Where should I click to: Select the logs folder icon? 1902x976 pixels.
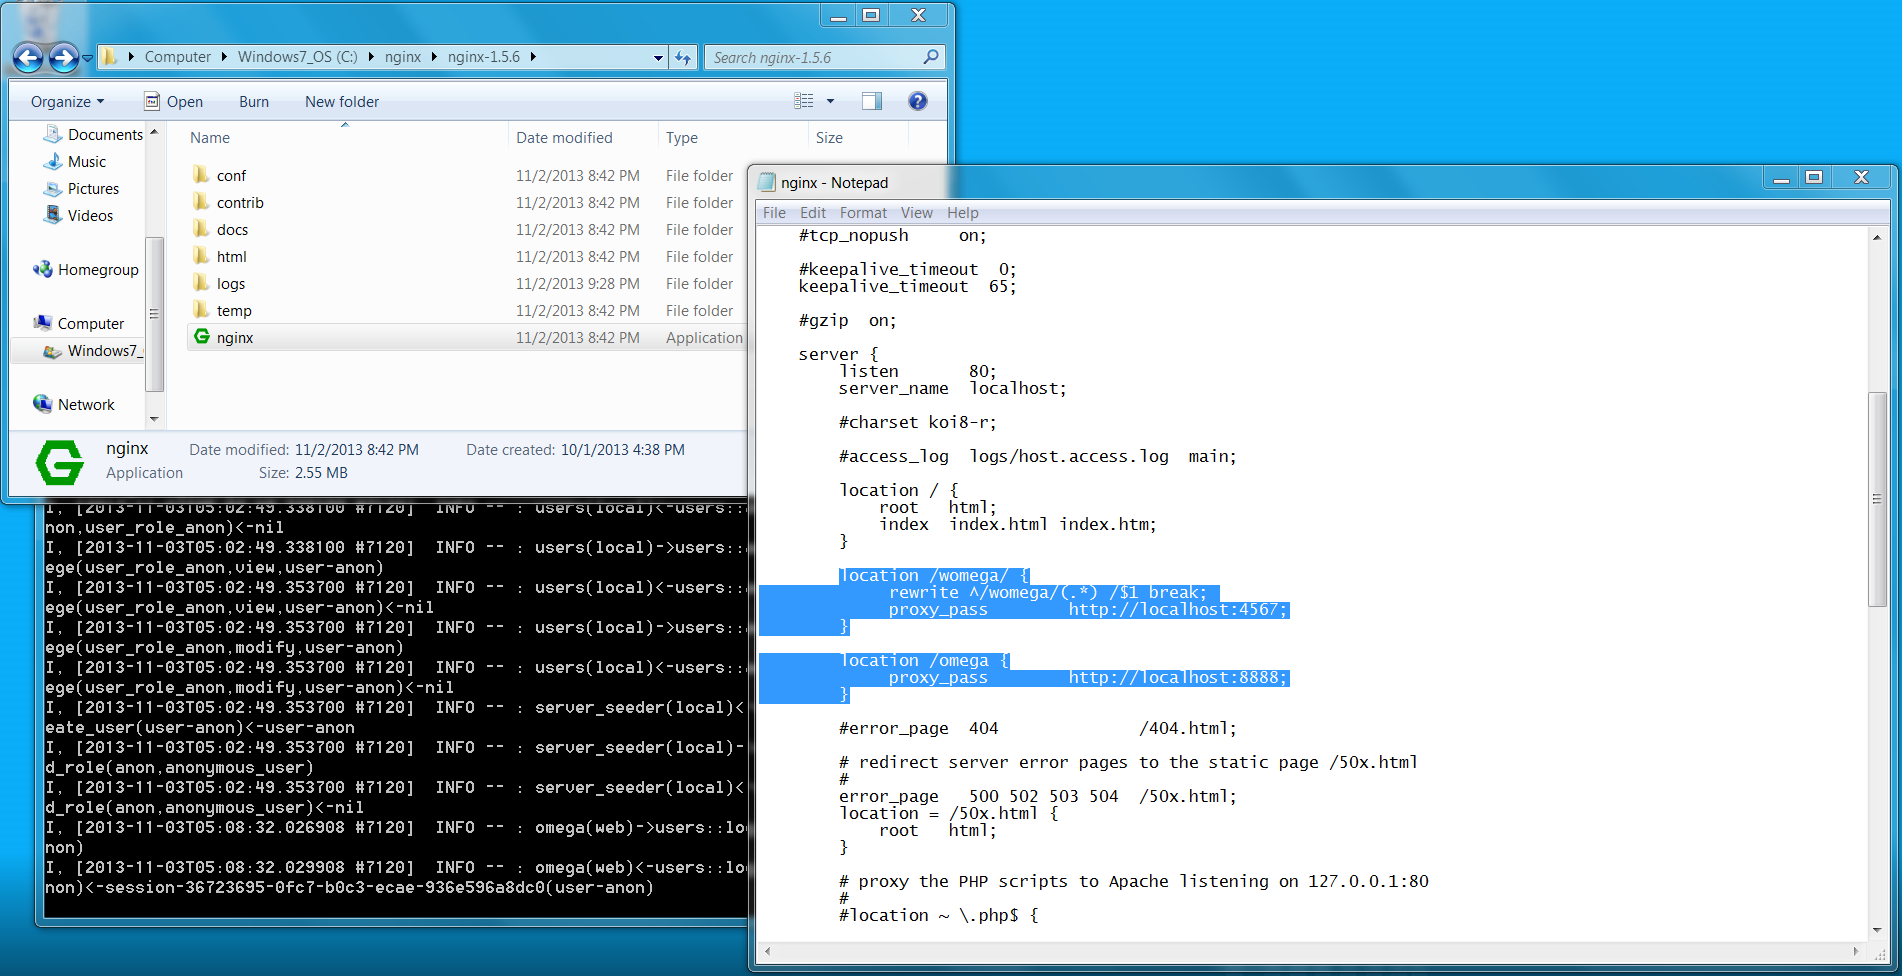tap(201, 283)
